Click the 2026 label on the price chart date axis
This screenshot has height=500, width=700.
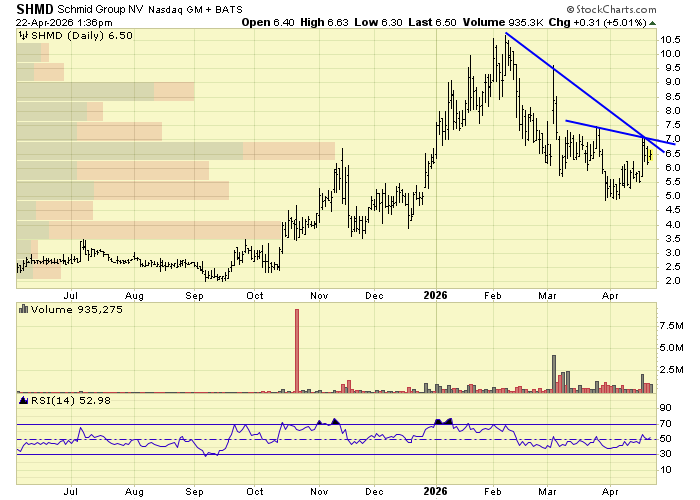pyautogui.click(x=435, y=296)
